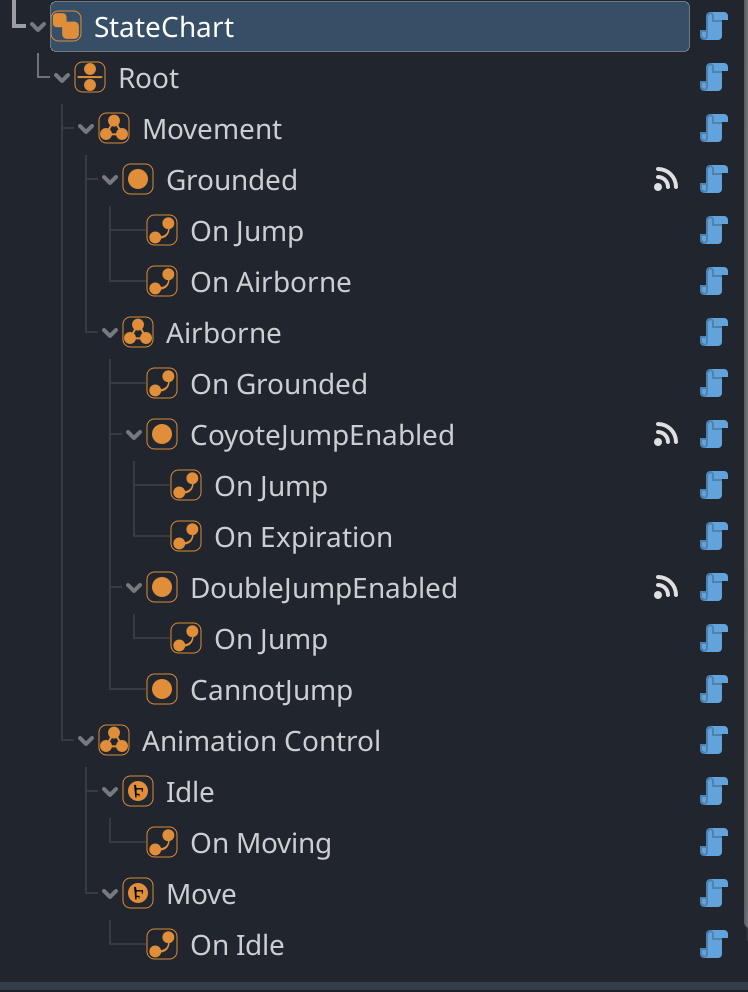Viewport: 748px width, 992px height.
Task: Click the compound state icon beside Movement
Action: pos(114,128)
